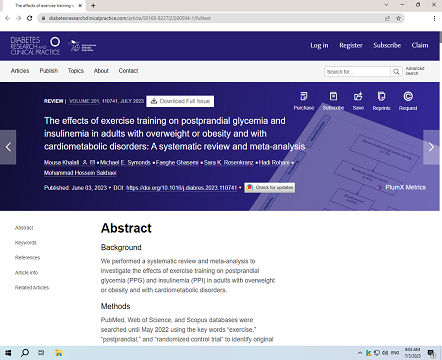Click the International Diabetes Federation logo

tap(82, 46)
